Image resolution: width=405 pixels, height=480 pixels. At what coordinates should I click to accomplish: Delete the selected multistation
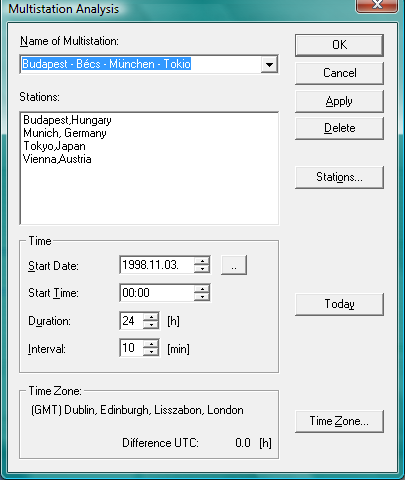point(339,128)
